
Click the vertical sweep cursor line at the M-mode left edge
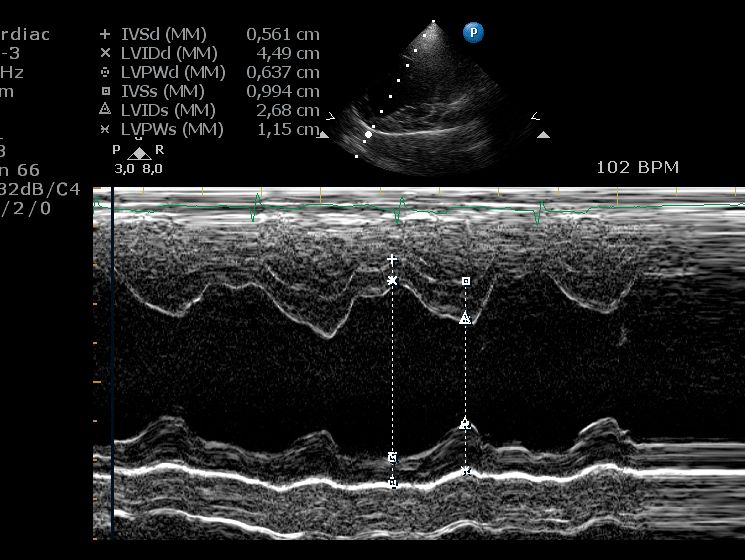(x=112, y=370)
